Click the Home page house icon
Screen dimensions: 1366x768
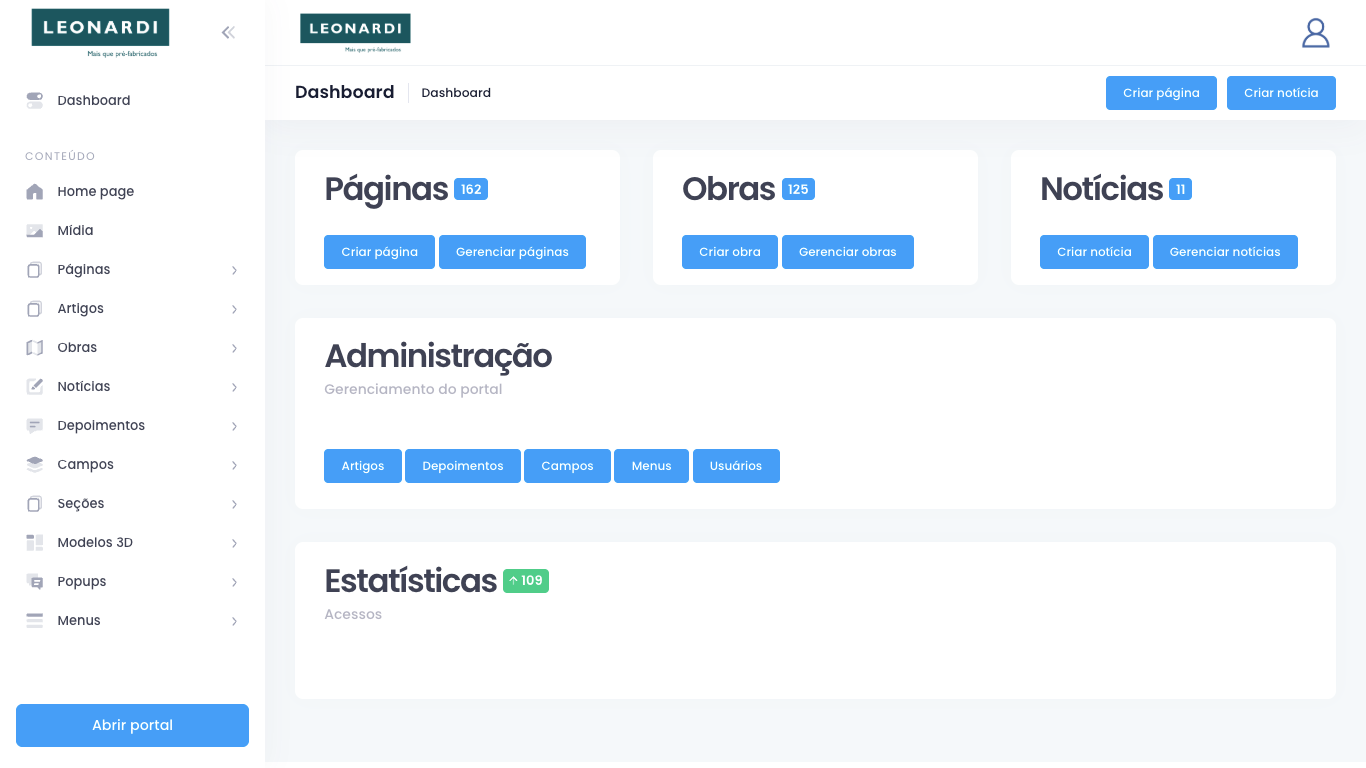click(x=35, y=191)
